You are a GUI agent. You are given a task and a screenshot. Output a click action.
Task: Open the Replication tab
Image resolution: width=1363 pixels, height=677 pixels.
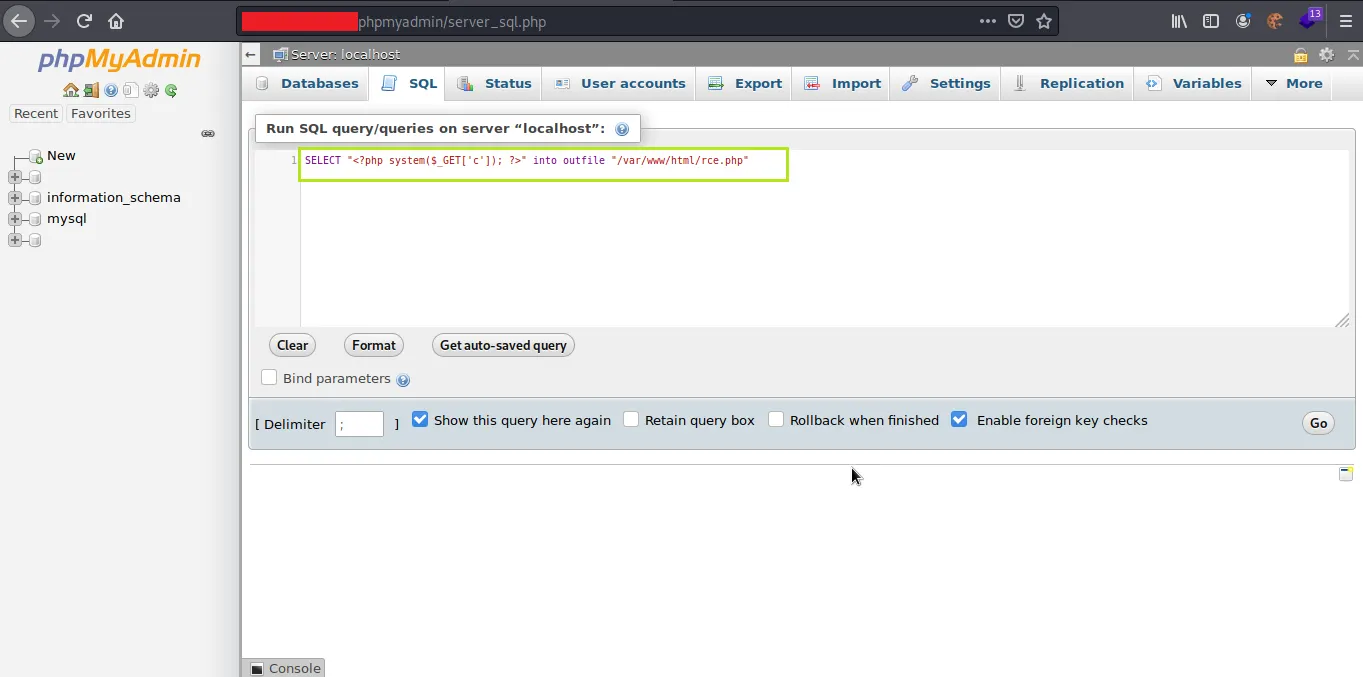tap(1069, 83)
